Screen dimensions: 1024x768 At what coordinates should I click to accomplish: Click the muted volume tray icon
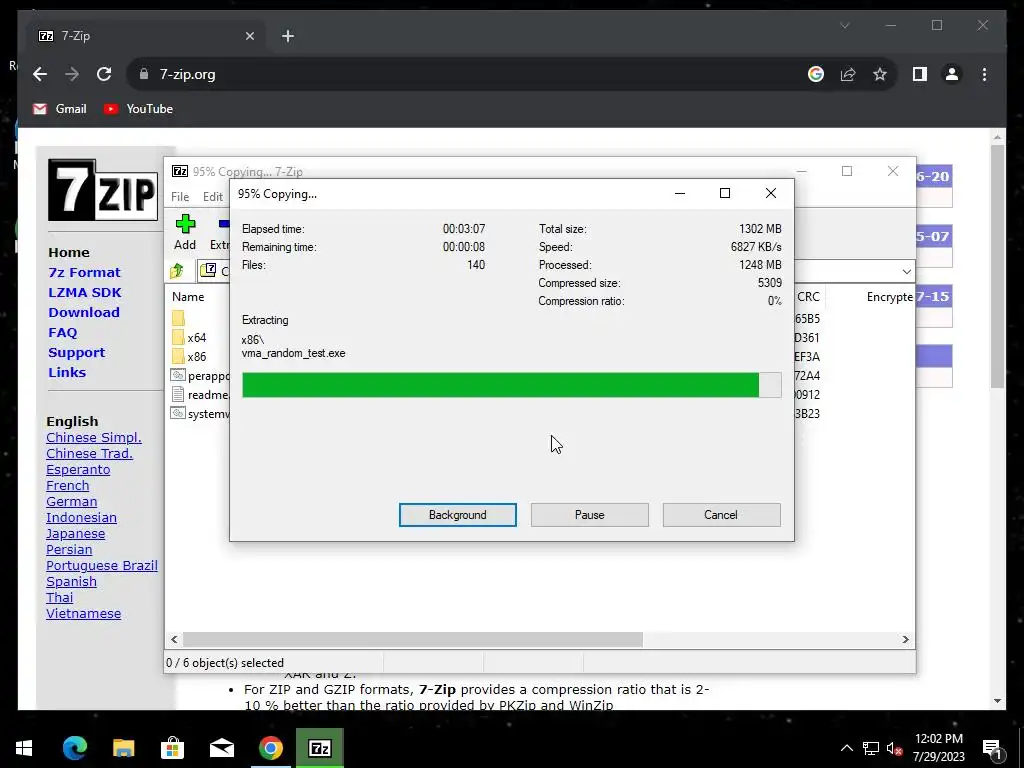pyautogui.click(x=894, y=749)
